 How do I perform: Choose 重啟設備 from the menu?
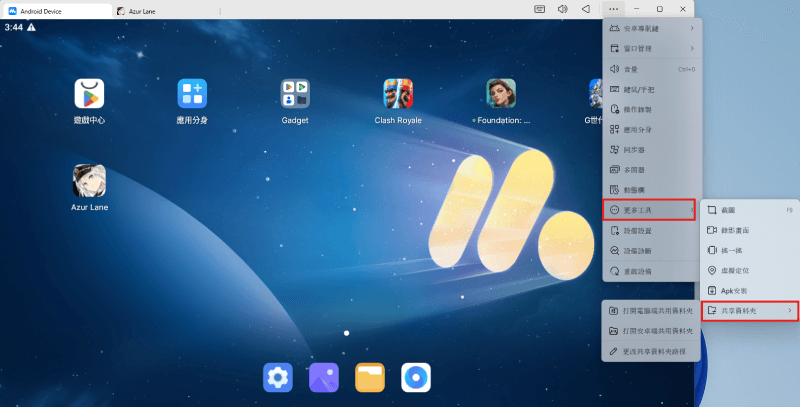point(652,271)
